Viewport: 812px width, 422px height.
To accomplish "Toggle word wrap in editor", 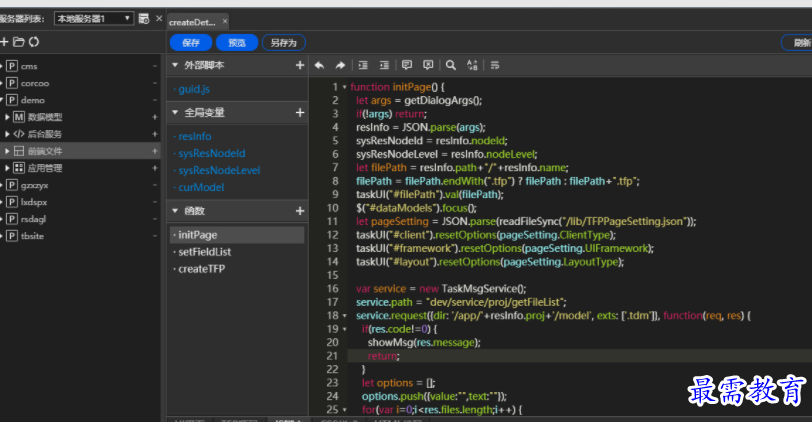I will click(495, 65).
